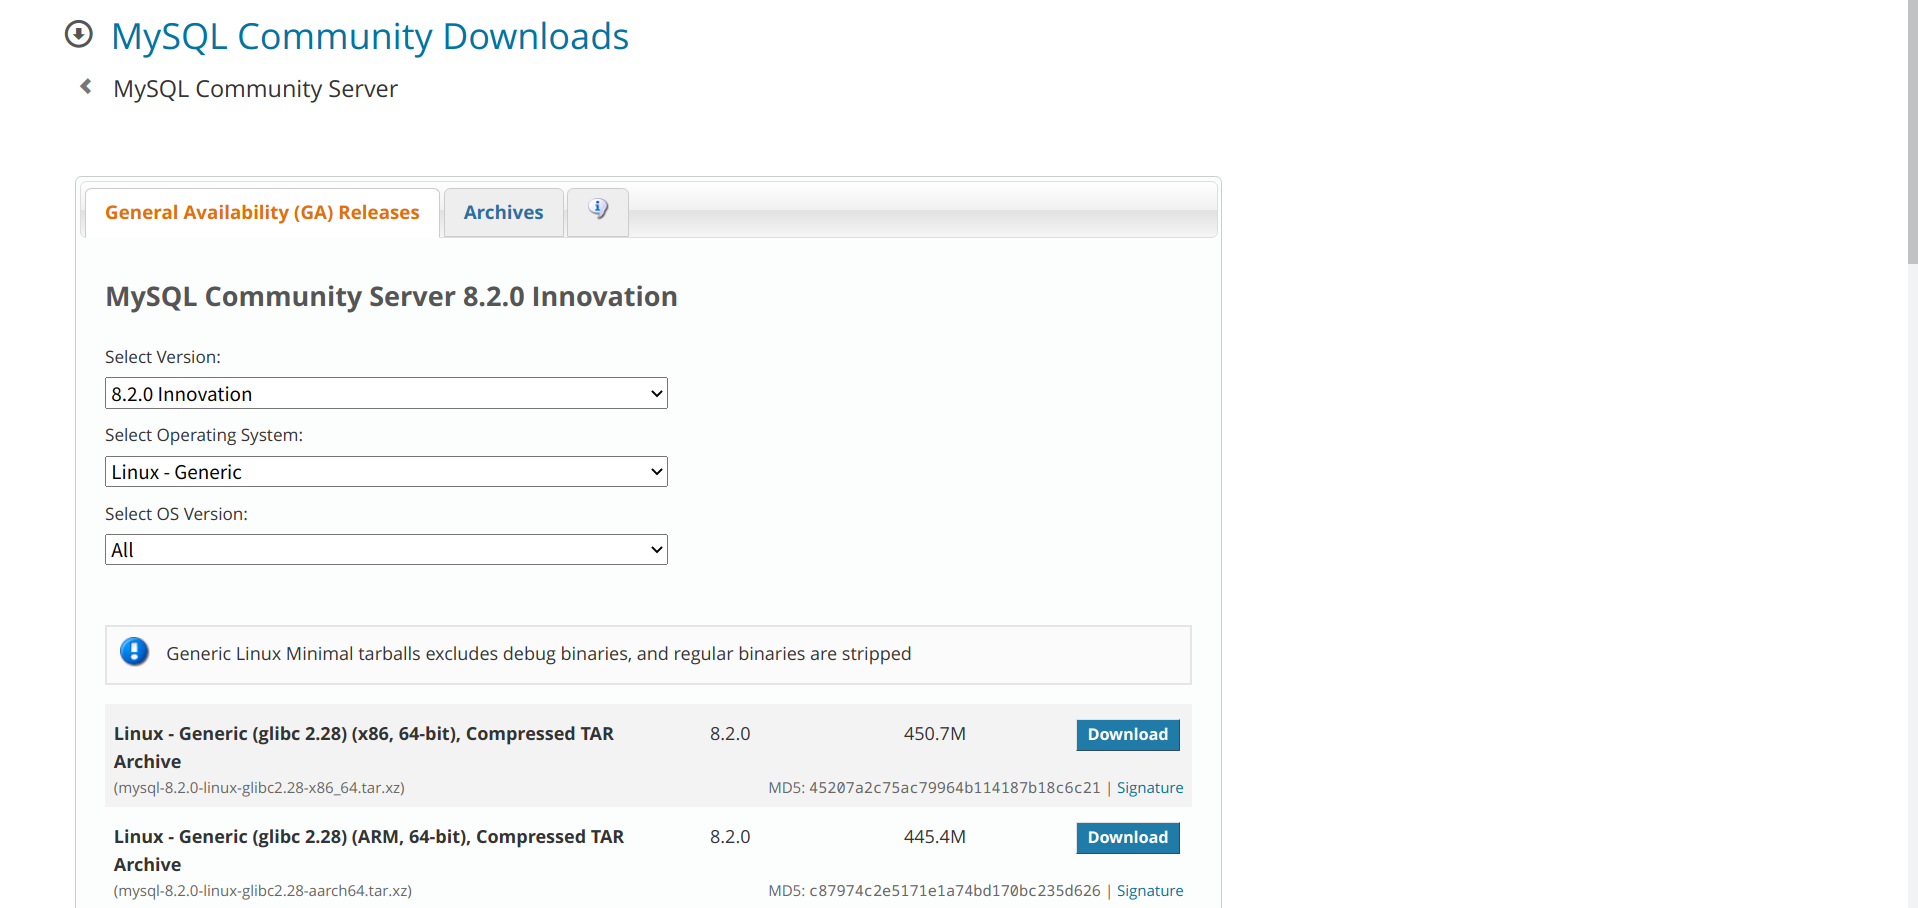This screenshot has width=1918, height=908.
Task: Click the ARM, 64-bit Compressed TAR Archive title
Action: 369,850
